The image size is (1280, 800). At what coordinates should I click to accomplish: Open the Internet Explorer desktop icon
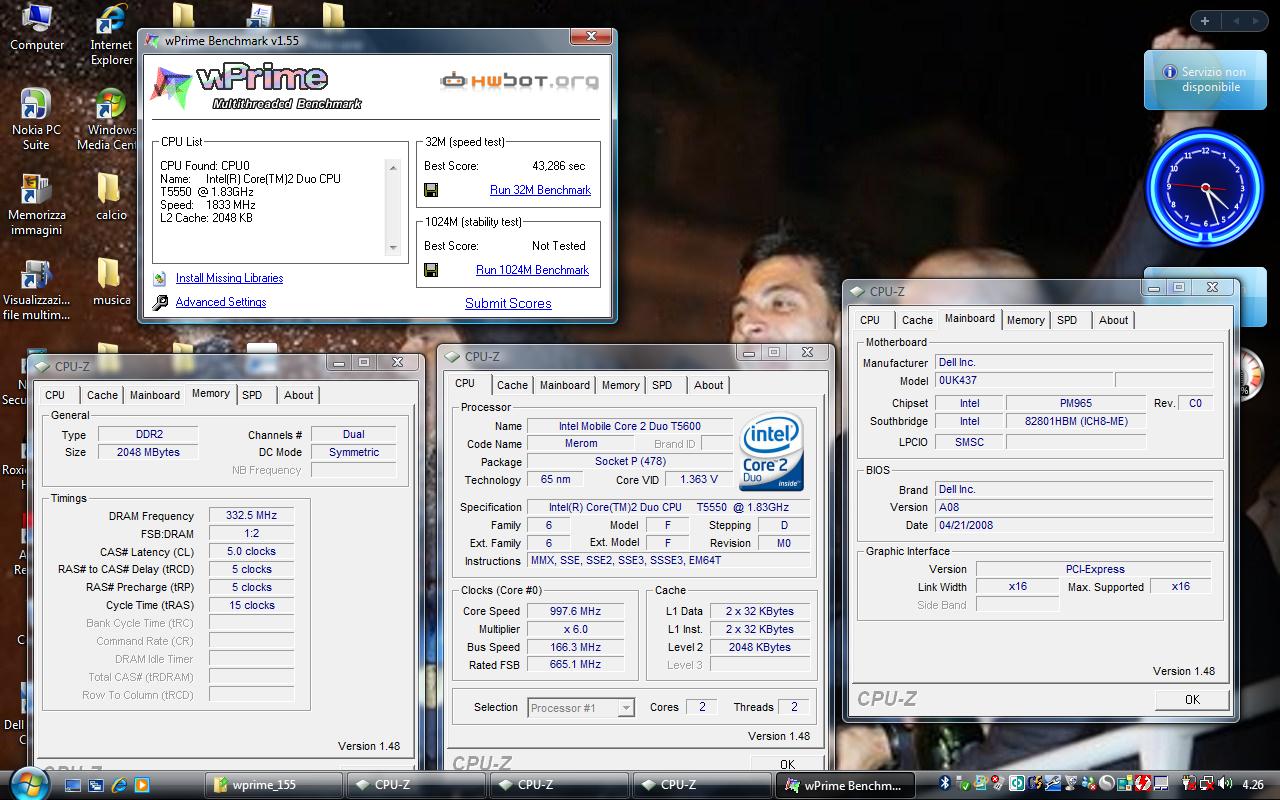111,35
